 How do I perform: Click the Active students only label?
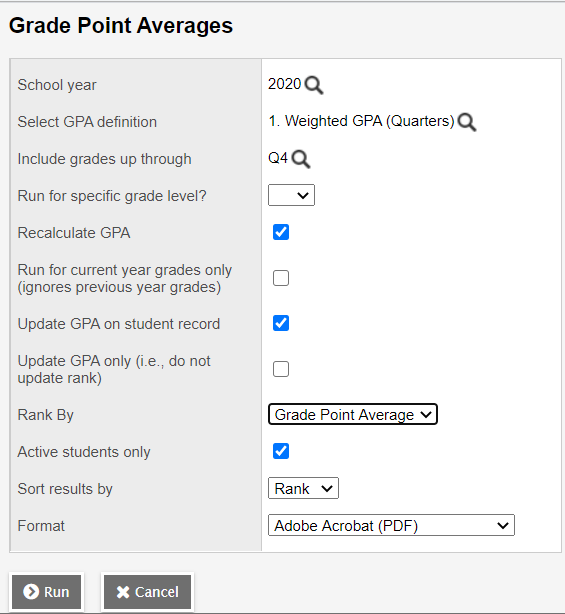coord(84,452)
